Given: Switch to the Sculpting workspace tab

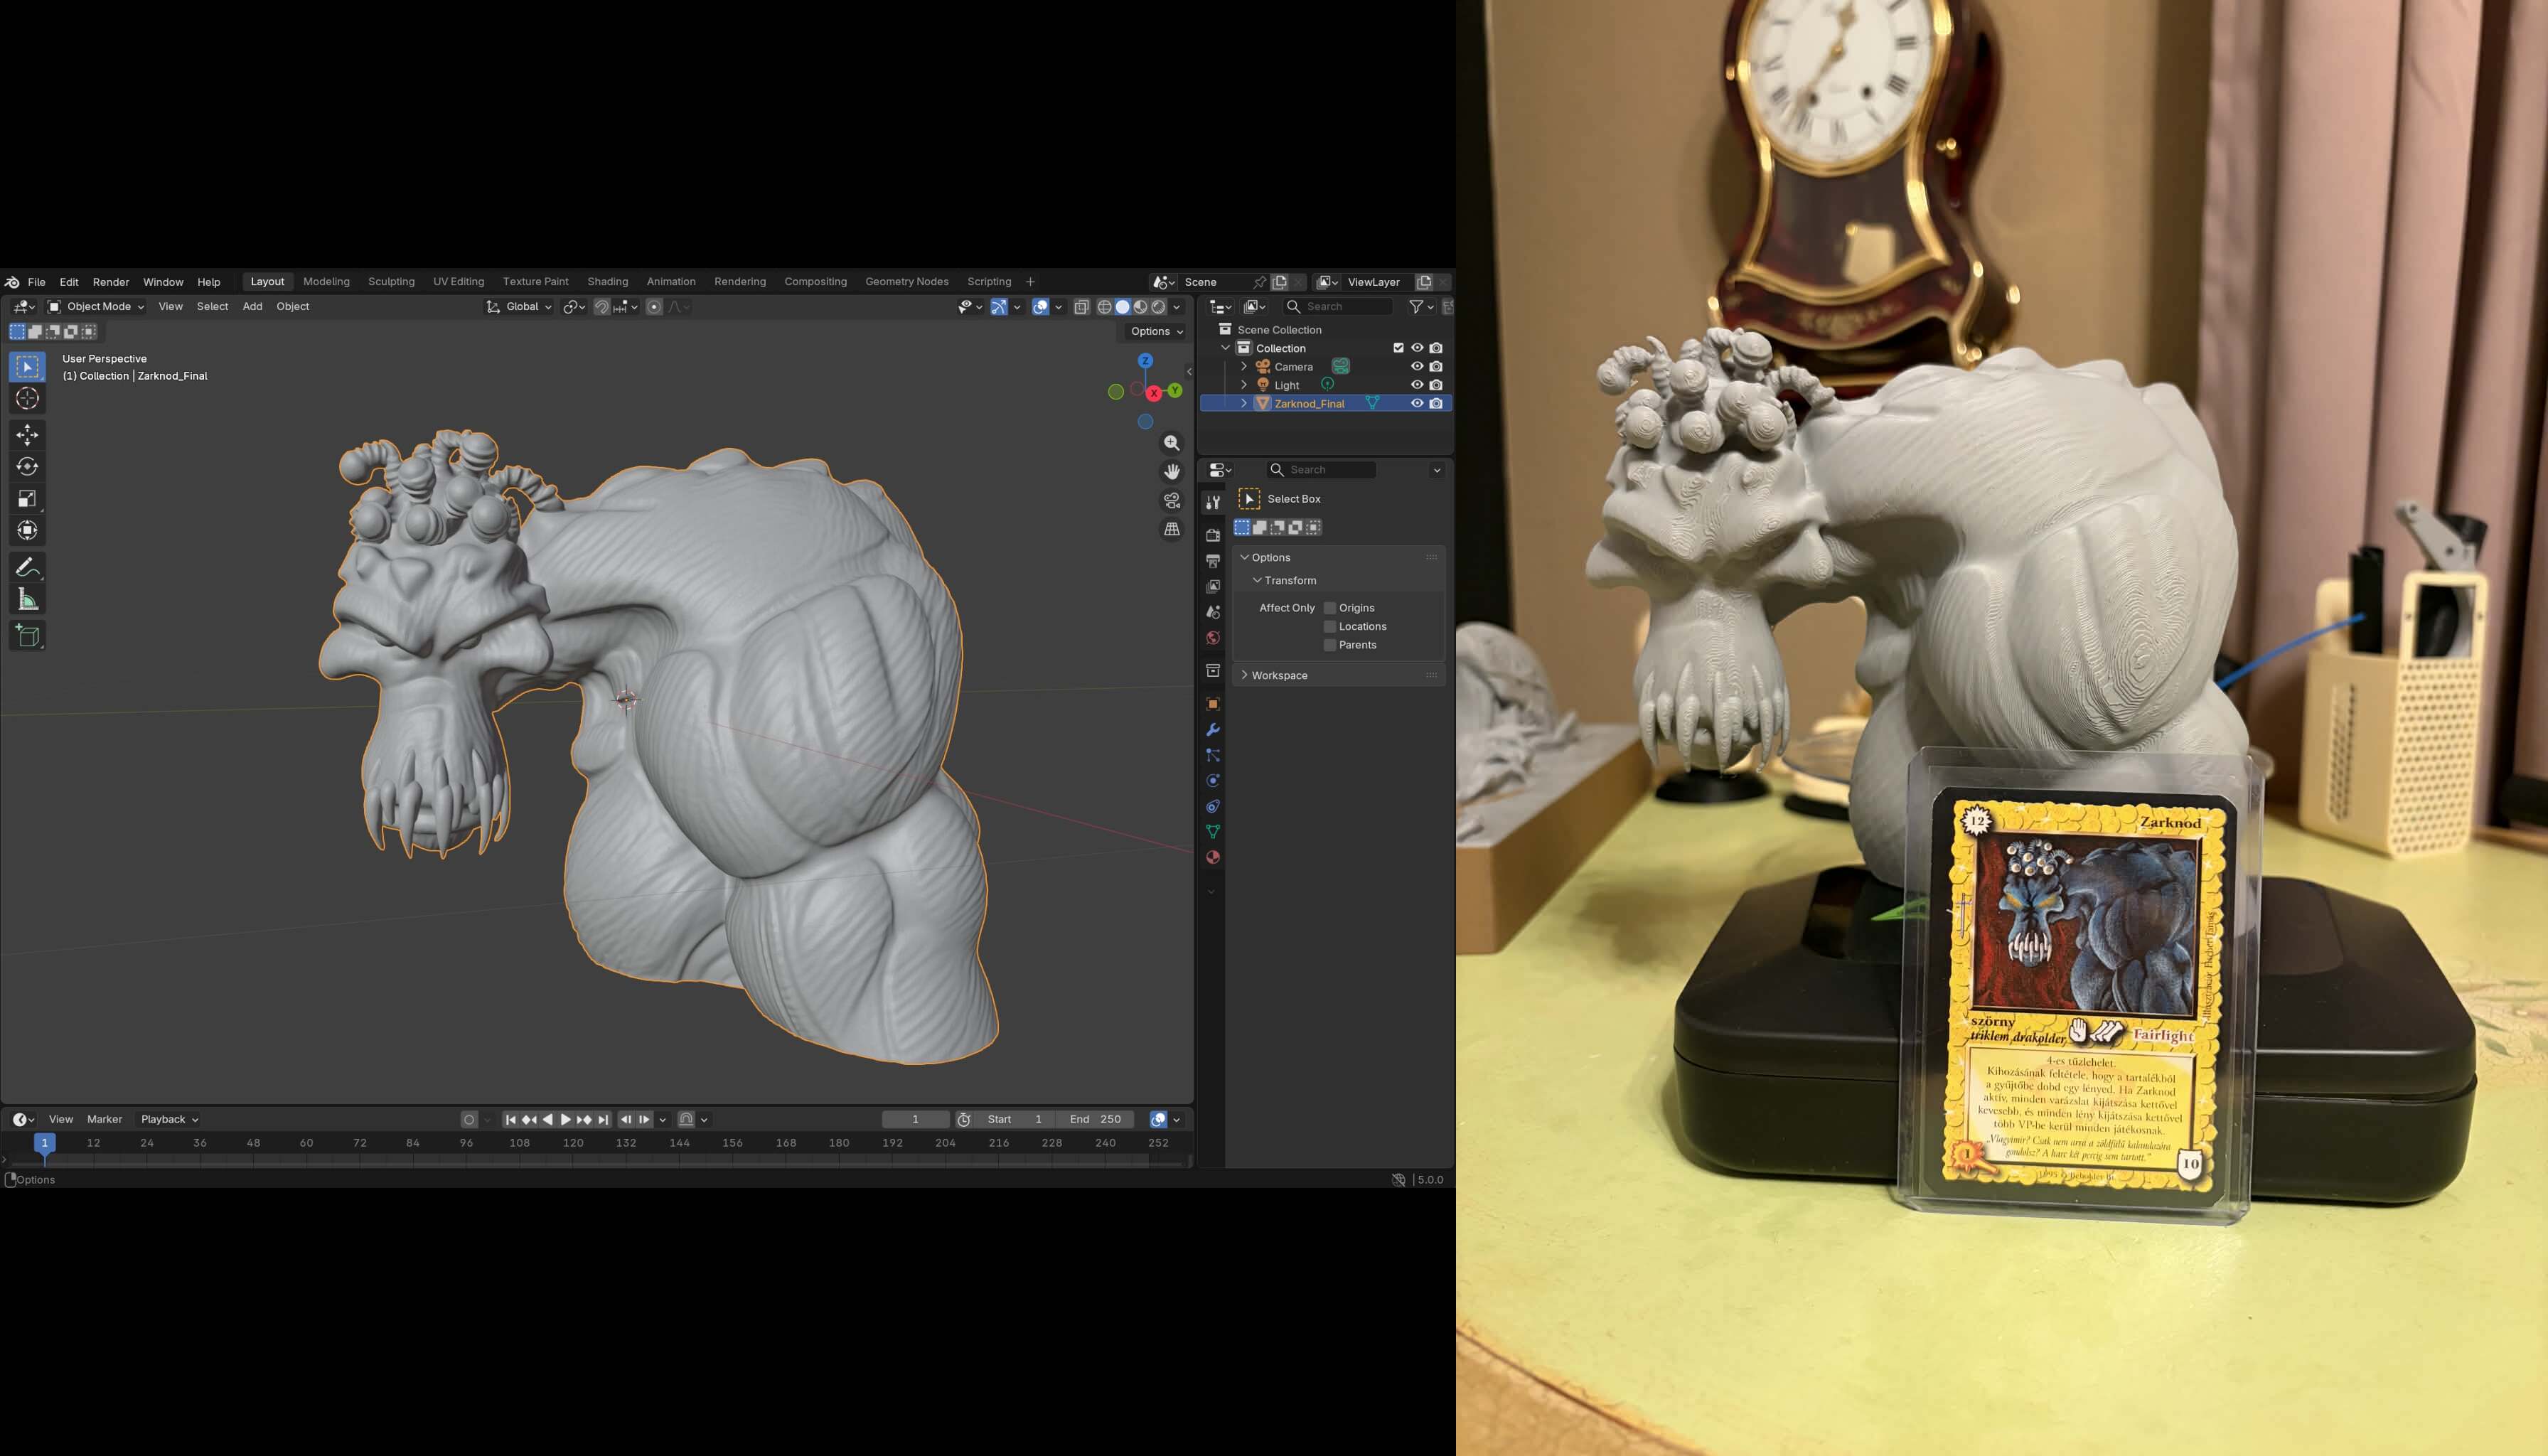Looking at the screenshot, I should [x=391, y=282].
